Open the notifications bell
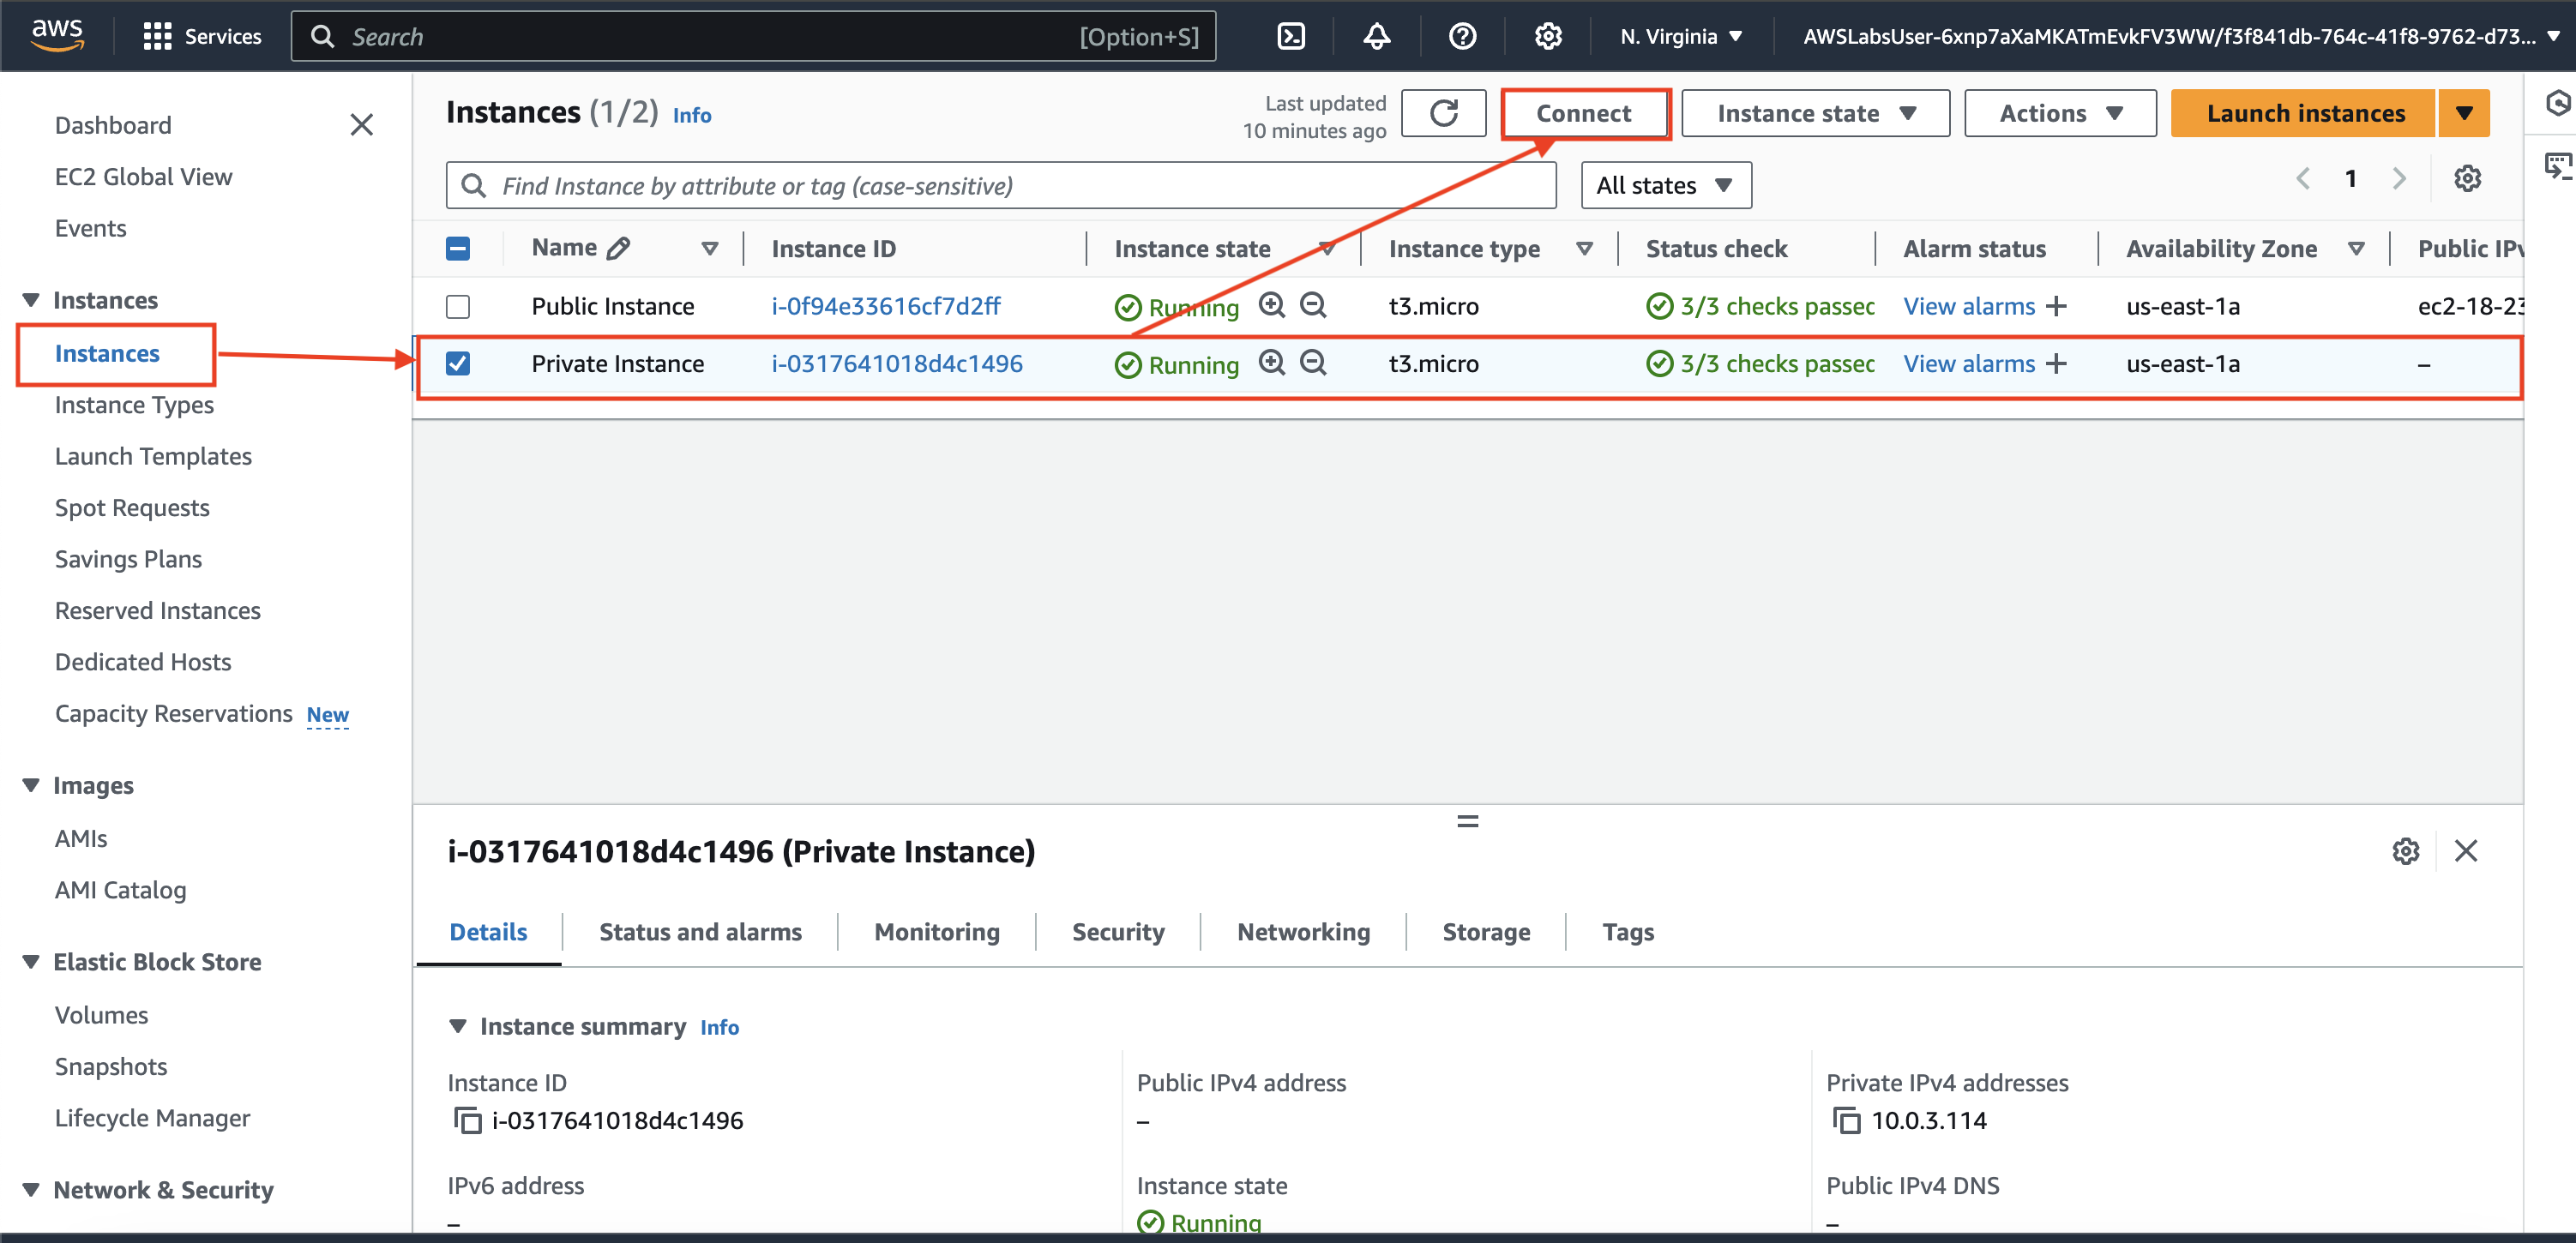This screenshot has width=2576, height=1243. 1377,37
